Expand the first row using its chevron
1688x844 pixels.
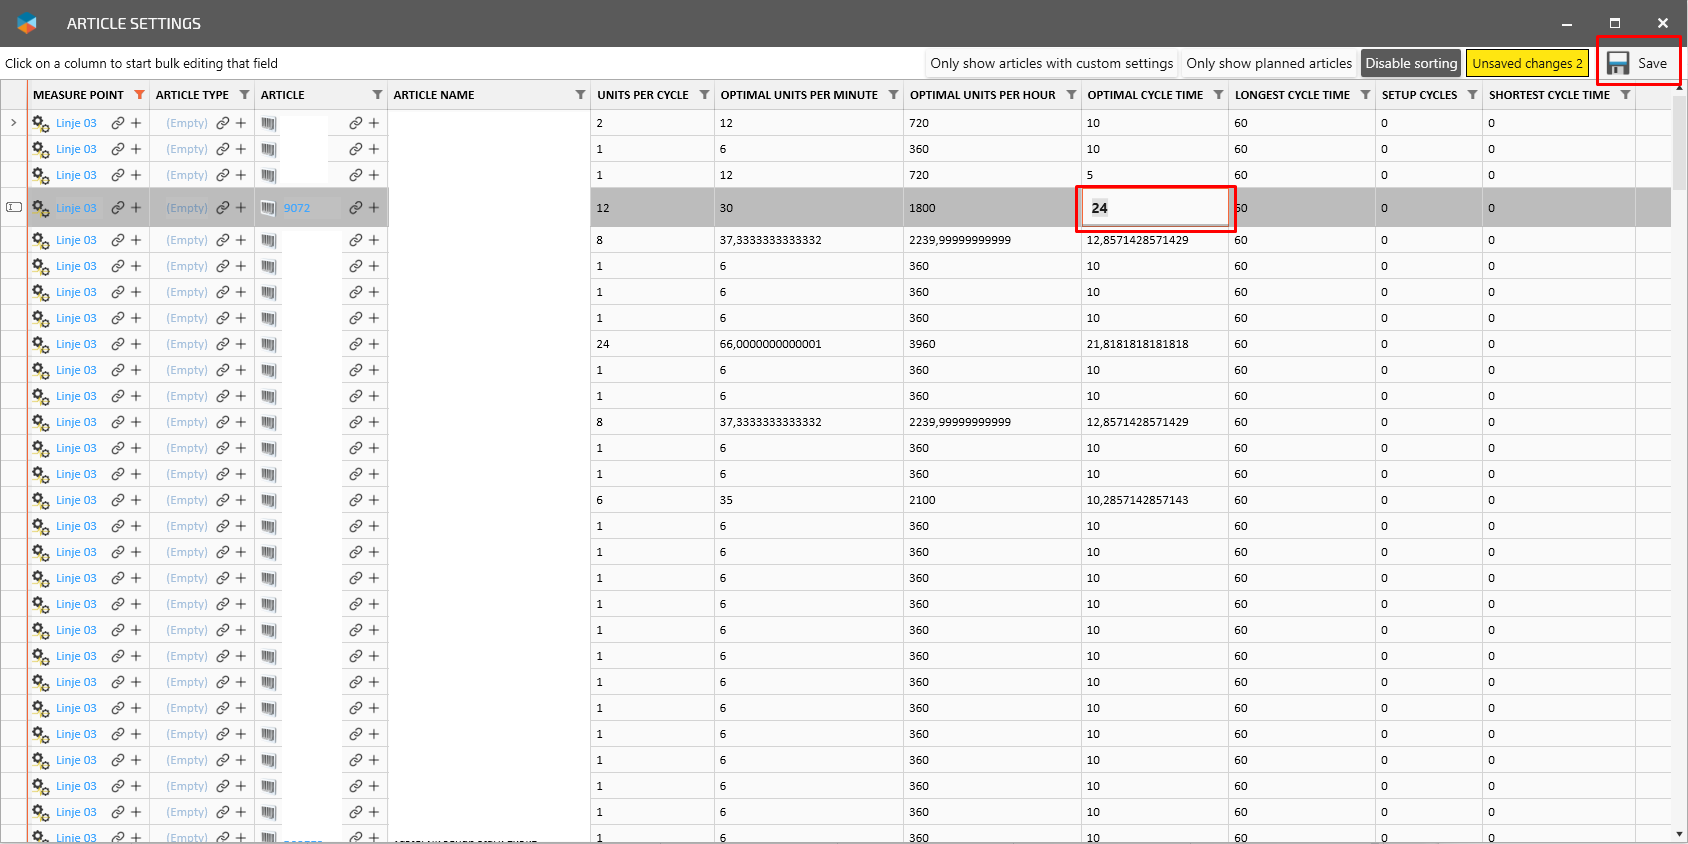pos(14,123)
